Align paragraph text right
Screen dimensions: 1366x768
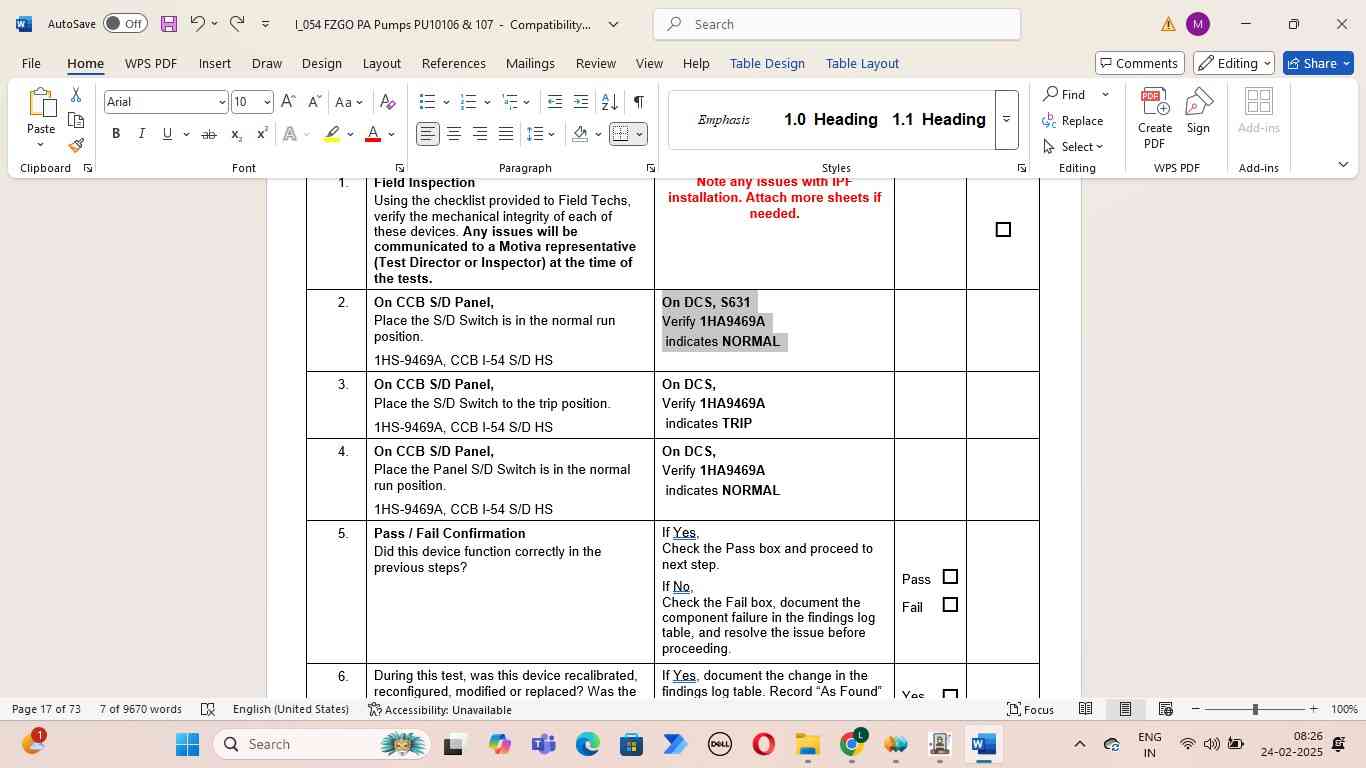pos(480,134)
